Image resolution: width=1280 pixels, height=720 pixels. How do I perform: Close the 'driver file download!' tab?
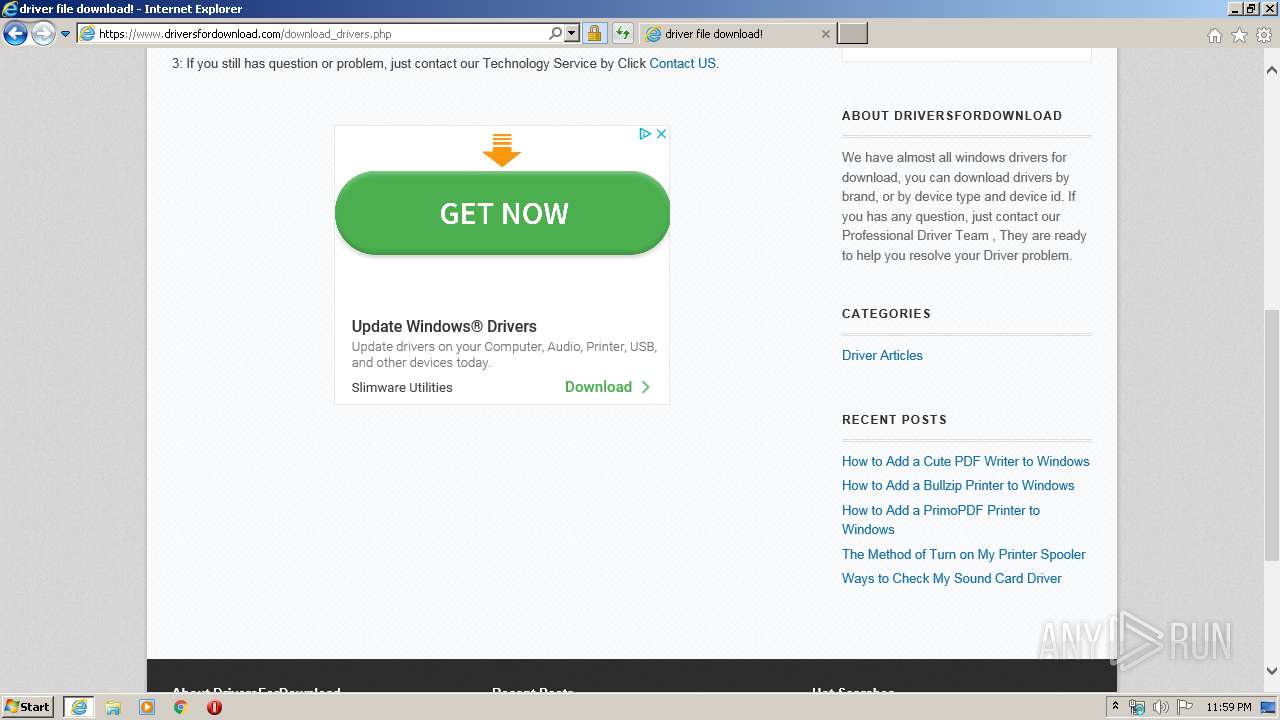point(825,34)
